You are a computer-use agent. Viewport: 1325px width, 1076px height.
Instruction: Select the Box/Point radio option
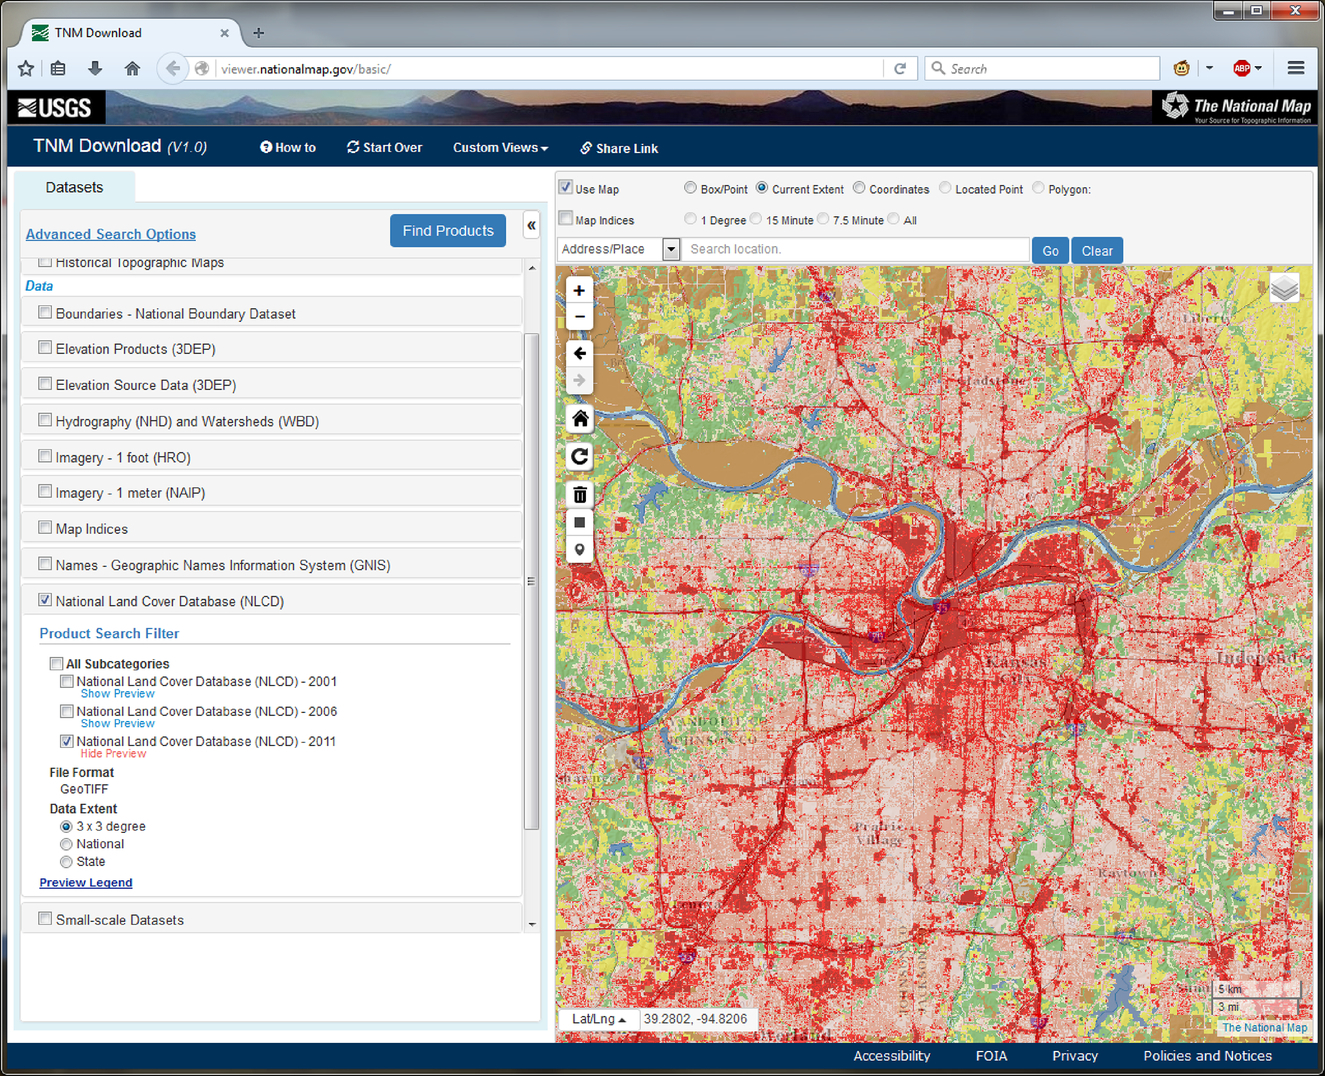tap(690, 188)
